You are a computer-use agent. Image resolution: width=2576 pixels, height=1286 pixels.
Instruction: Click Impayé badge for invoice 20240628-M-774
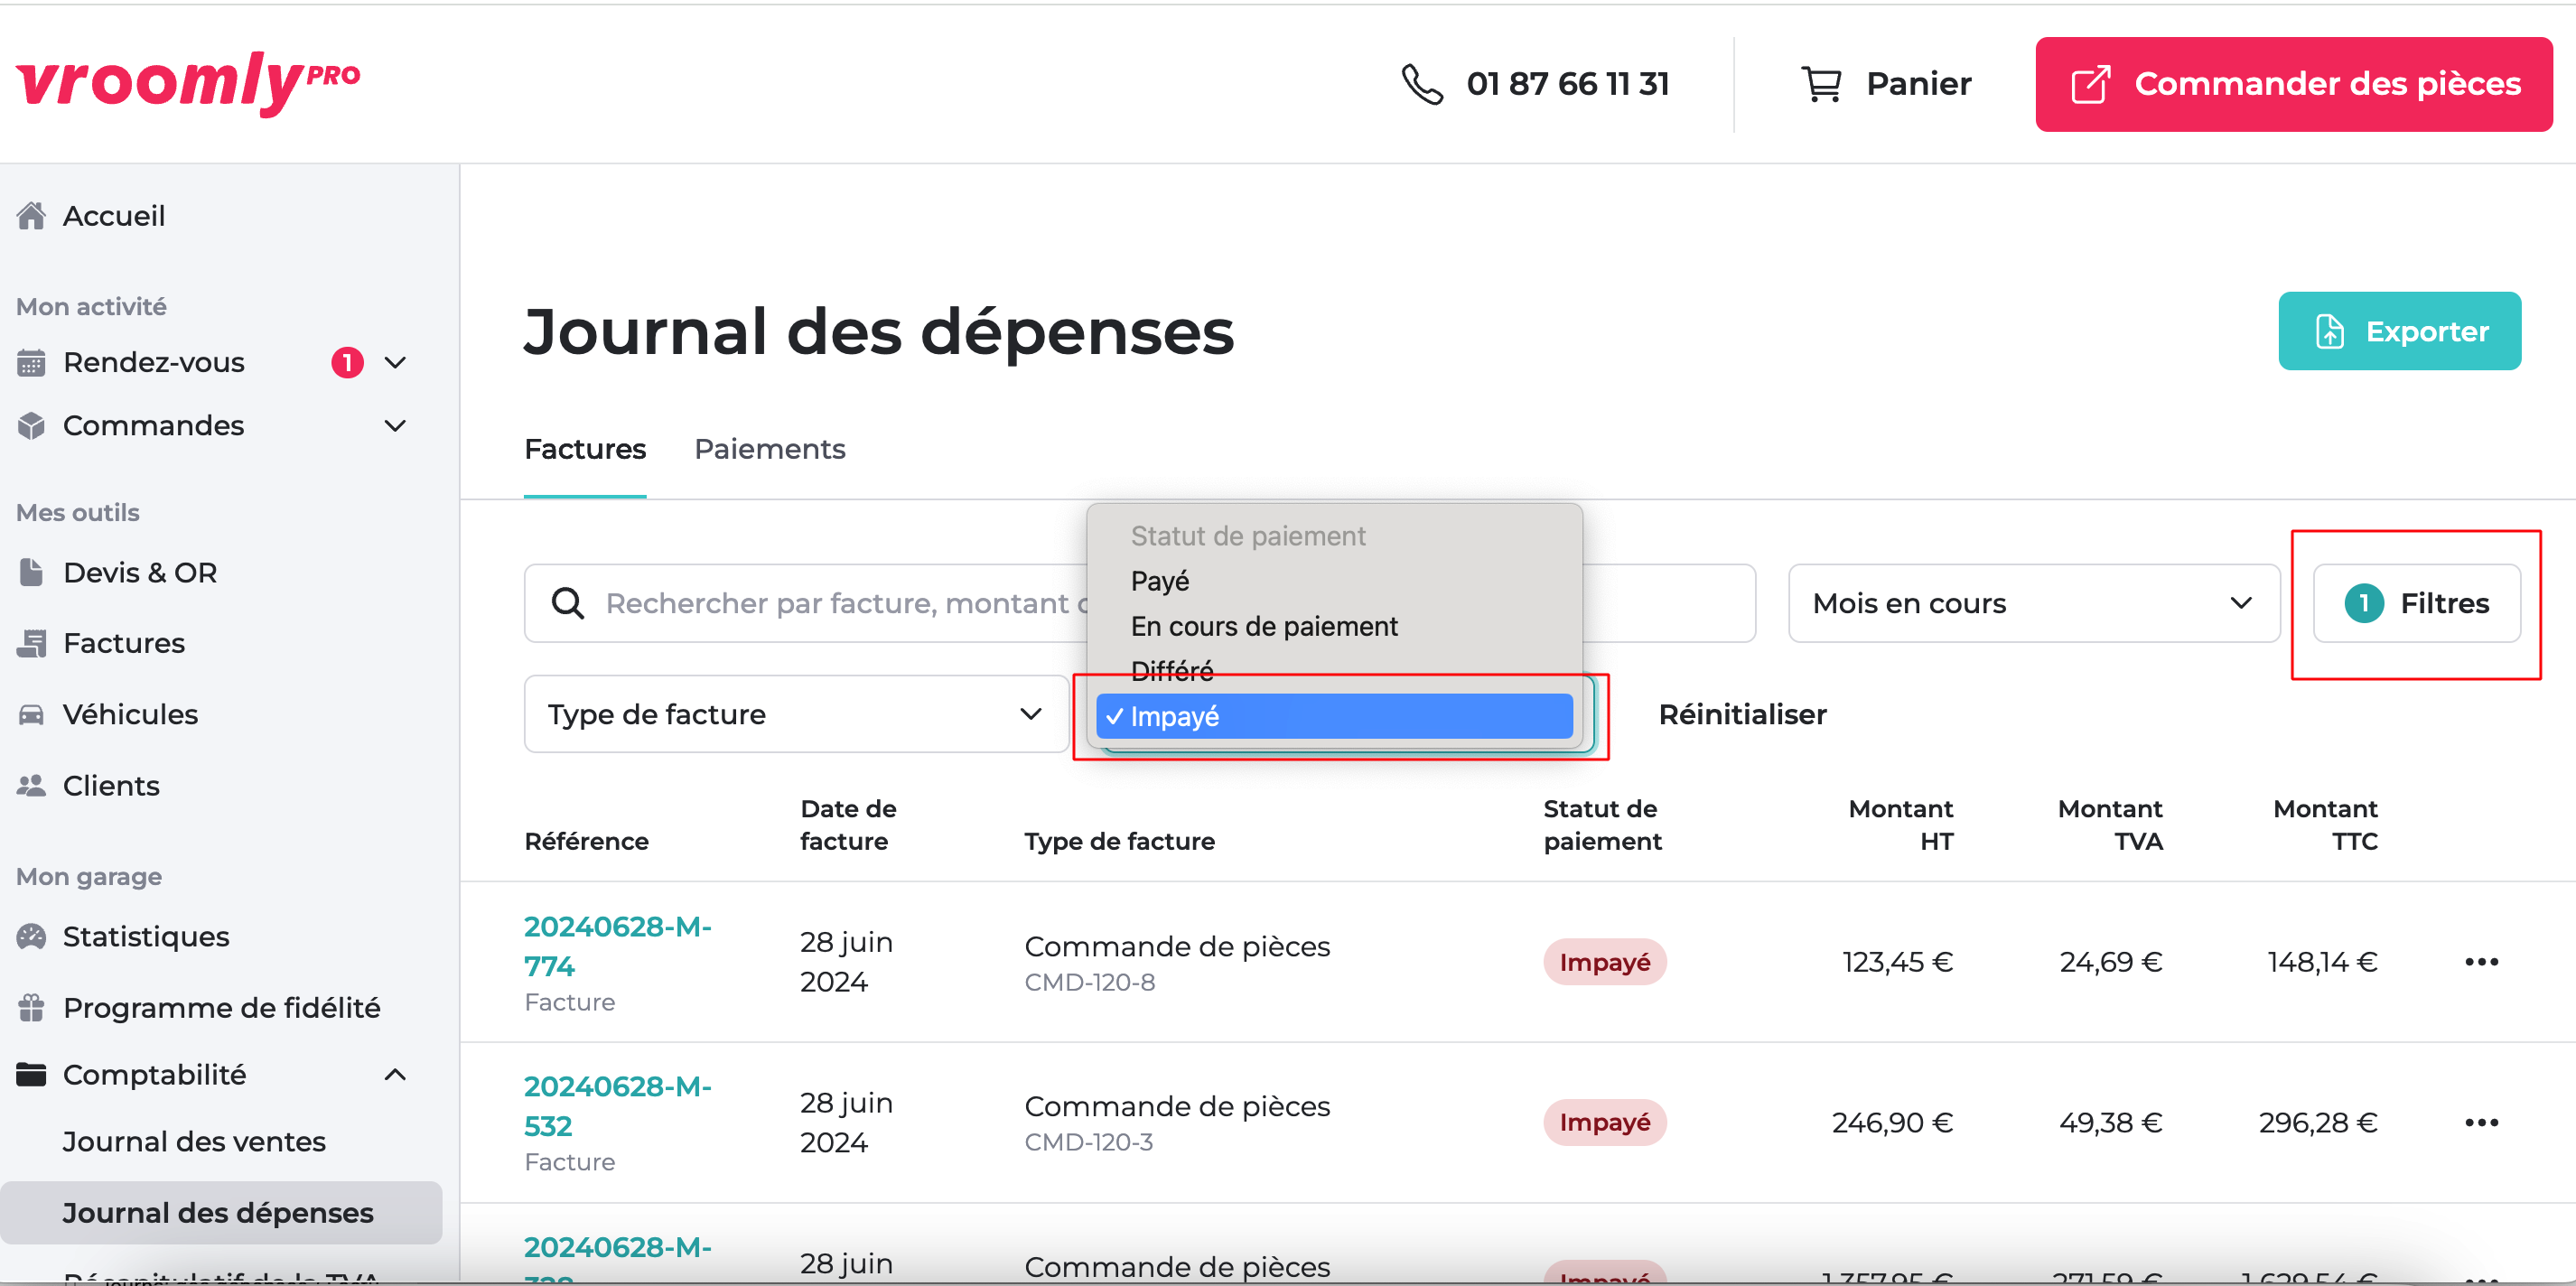[1604, 962]
